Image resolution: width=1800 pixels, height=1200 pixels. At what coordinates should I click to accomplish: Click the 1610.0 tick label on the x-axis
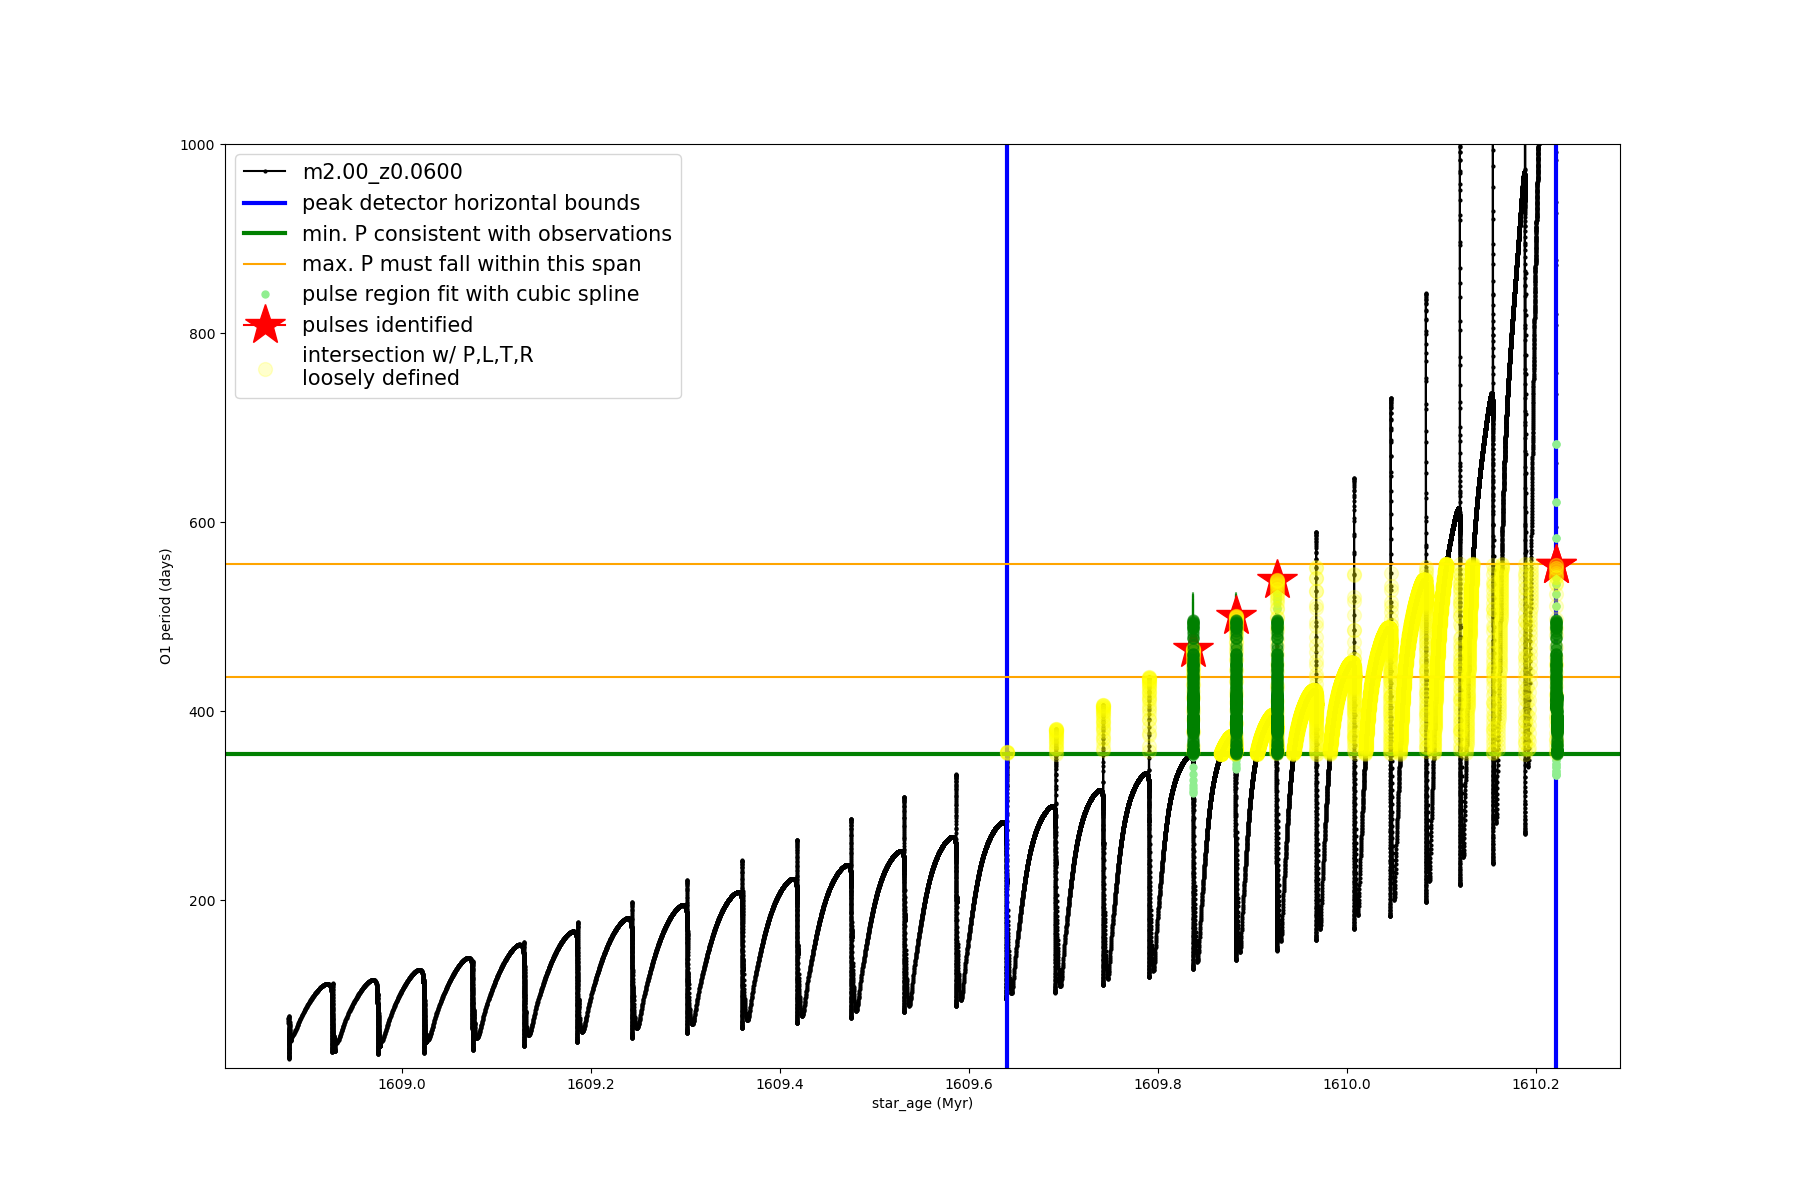[1347, 1083]
